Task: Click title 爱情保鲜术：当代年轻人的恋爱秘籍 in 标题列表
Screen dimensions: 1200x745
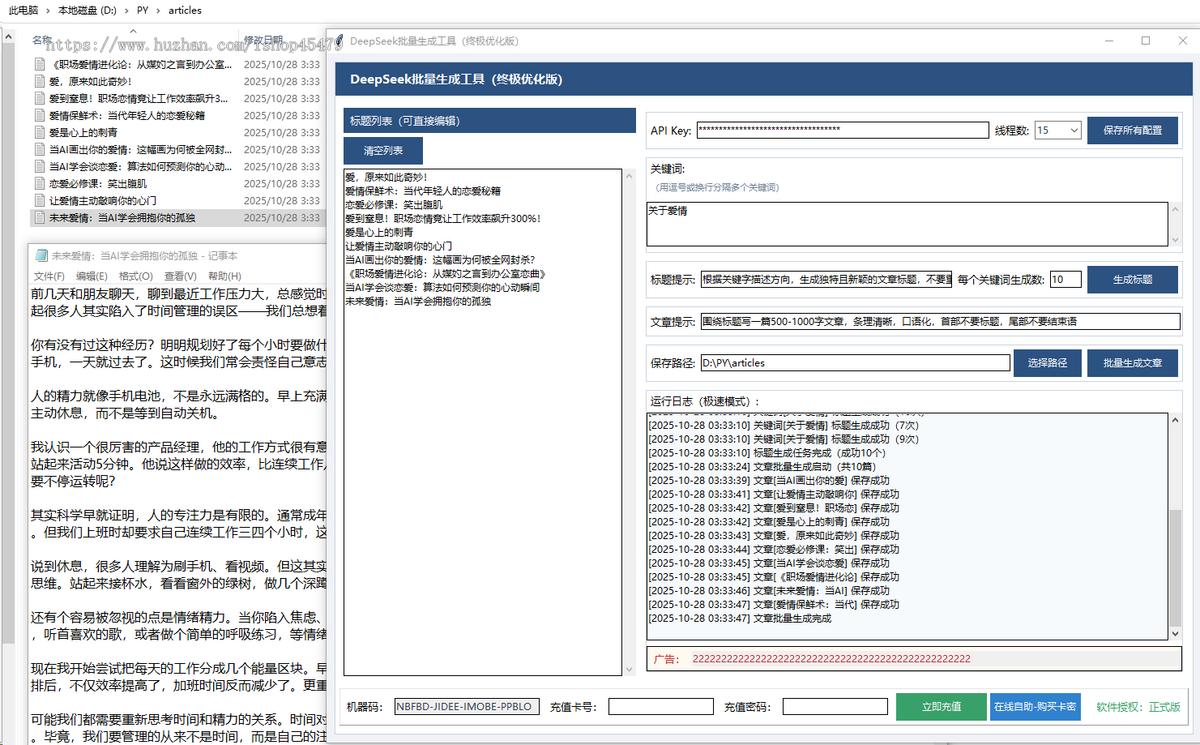Action: coord(423,190)
